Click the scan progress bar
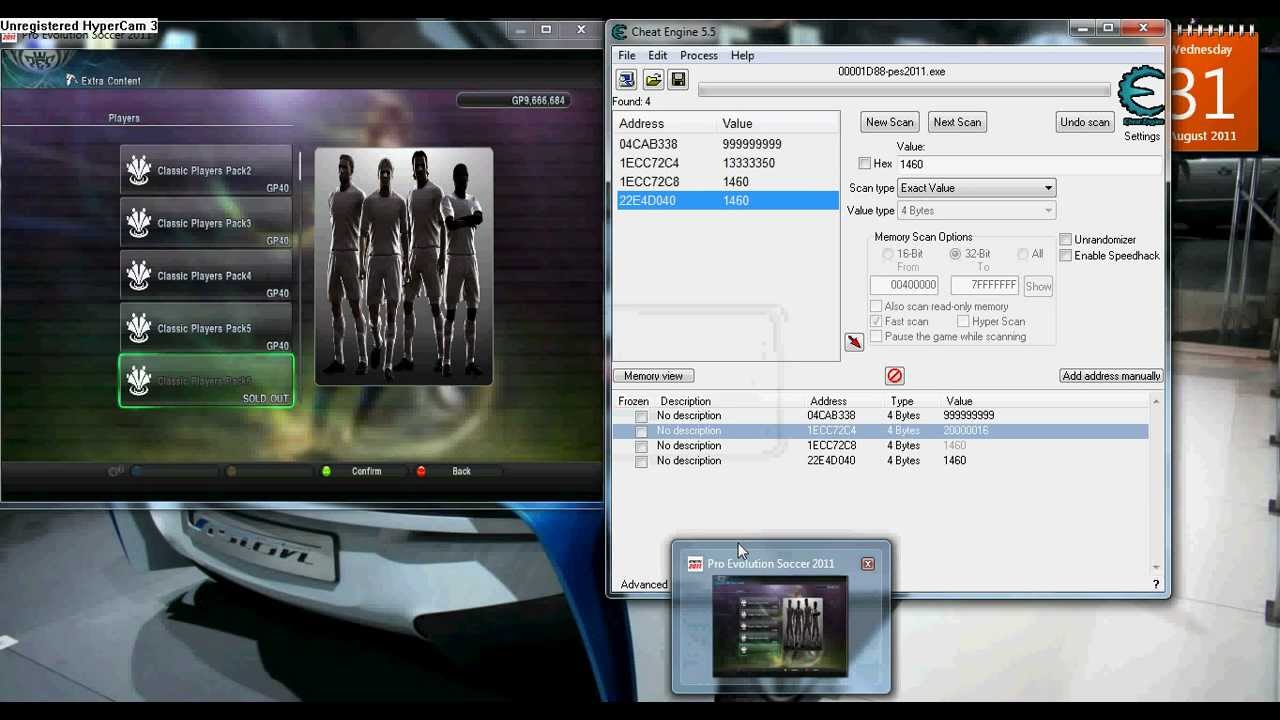 (904, 90)
